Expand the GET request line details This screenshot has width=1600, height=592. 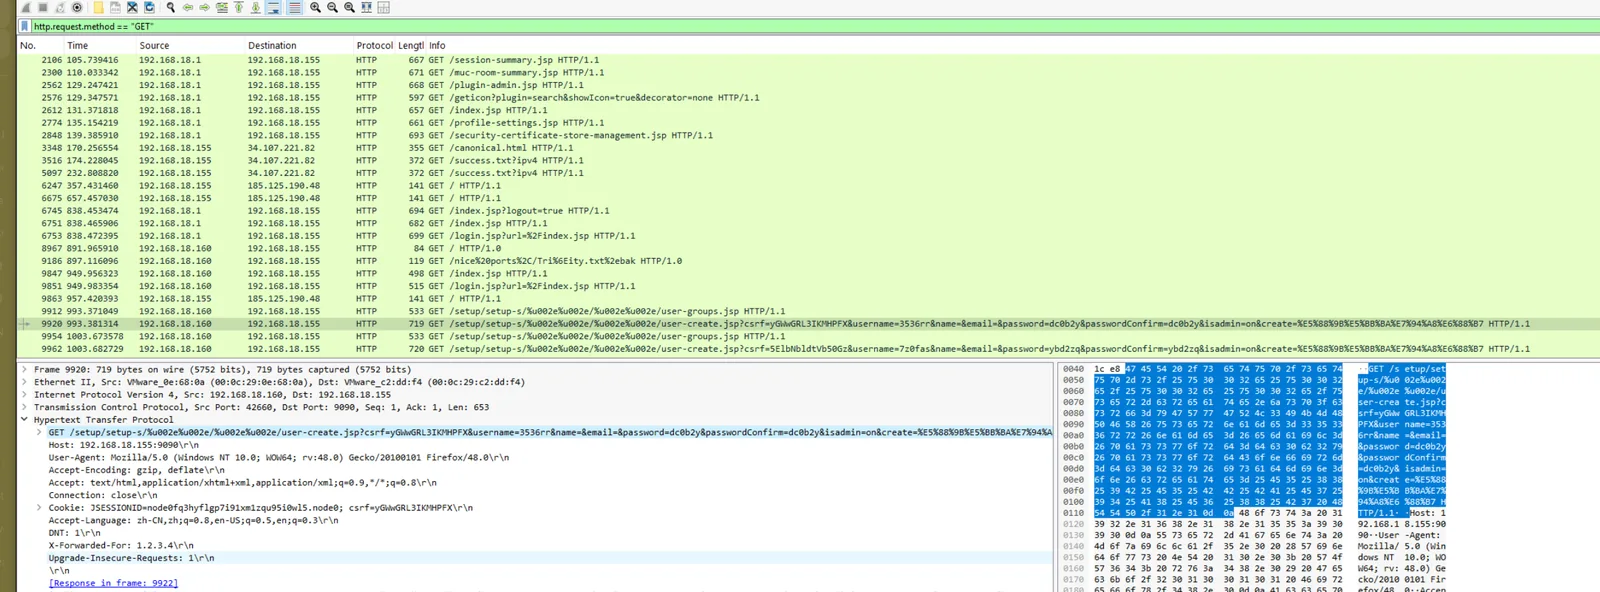click(x=39, y=432)
